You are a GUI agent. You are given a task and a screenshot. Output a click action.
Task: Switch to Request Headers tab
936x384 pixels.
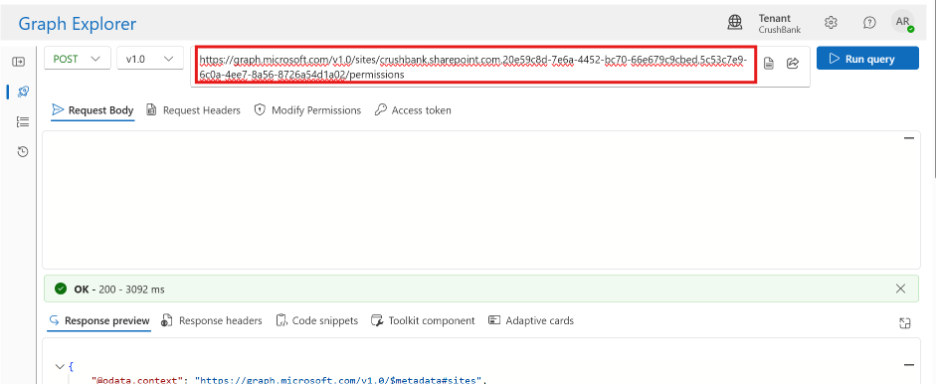coord(193,110)
